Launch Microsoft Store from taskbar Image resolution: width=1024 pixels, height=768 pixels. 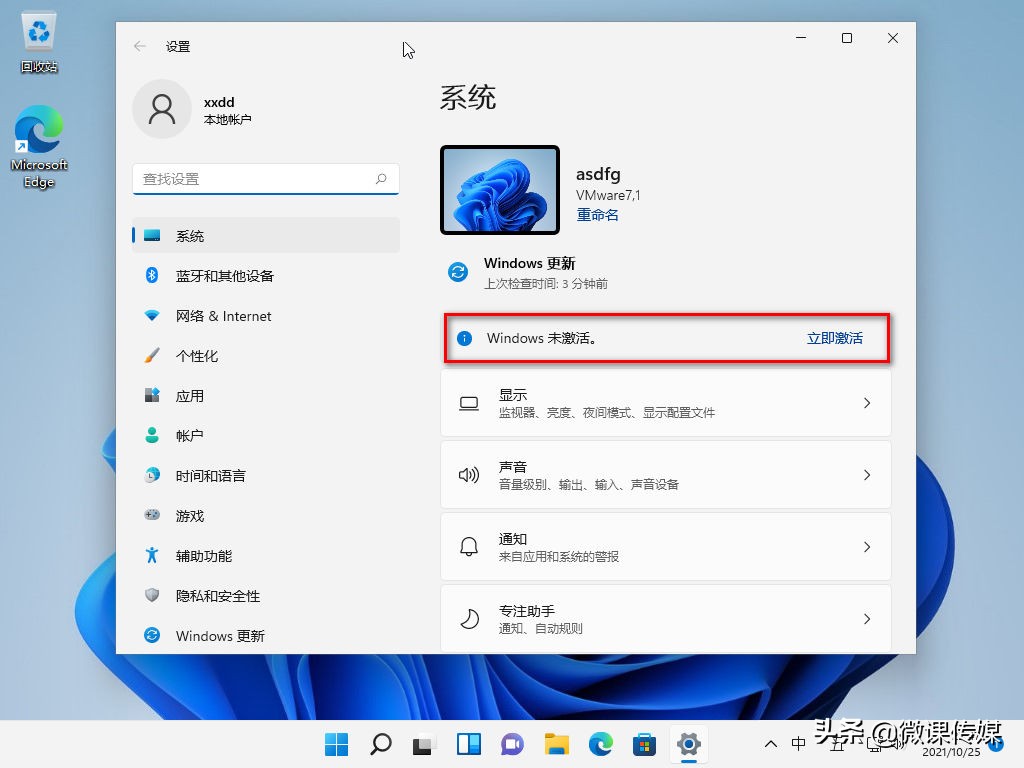pyautogui.click(x=644, y=744)
